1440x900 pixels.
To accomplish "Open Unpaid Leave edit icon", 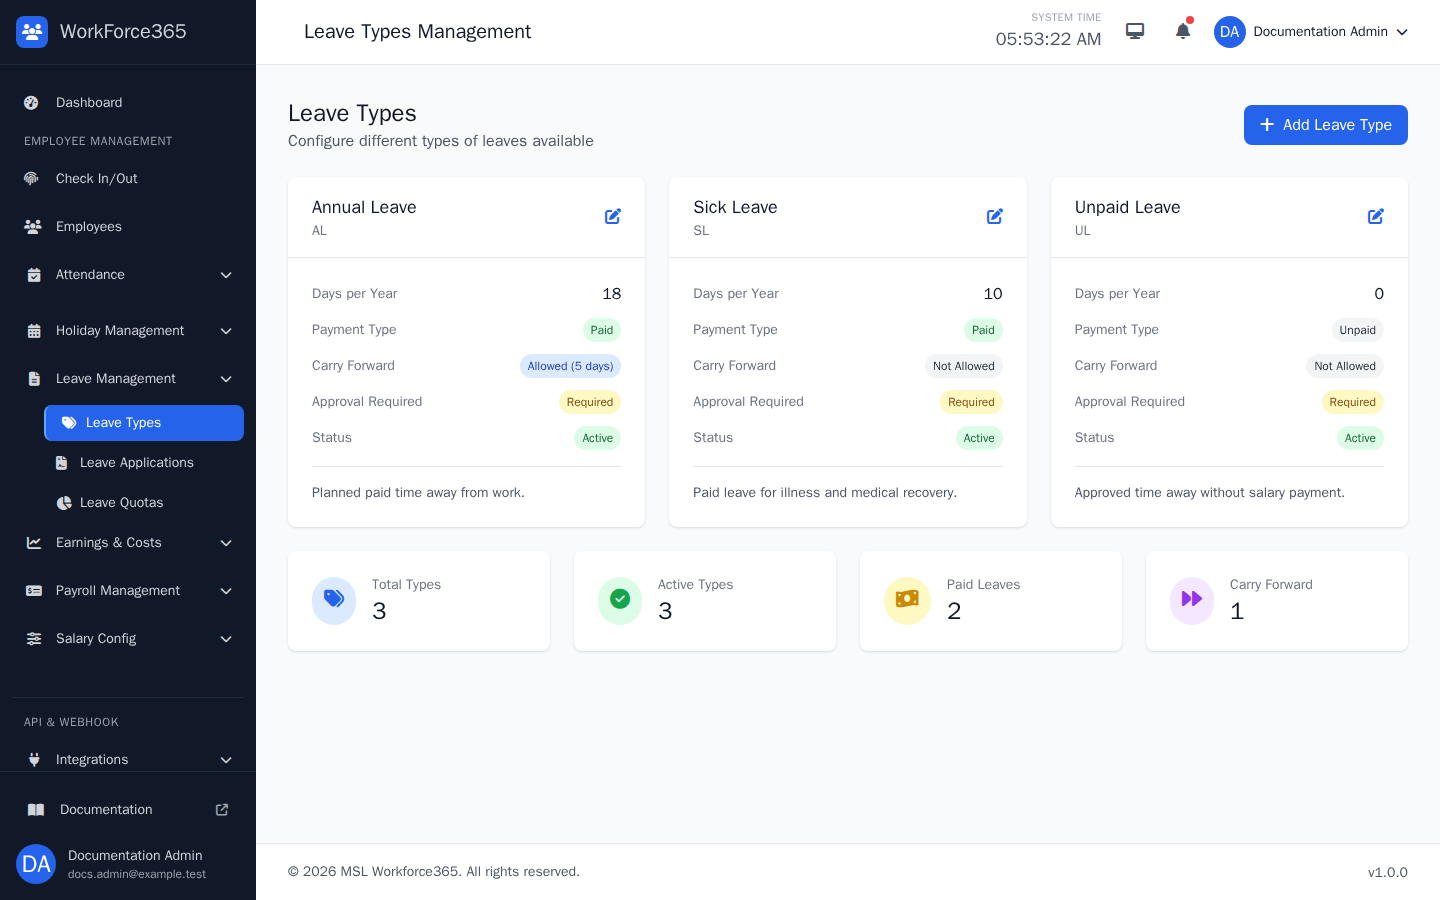I will 1376,216.
